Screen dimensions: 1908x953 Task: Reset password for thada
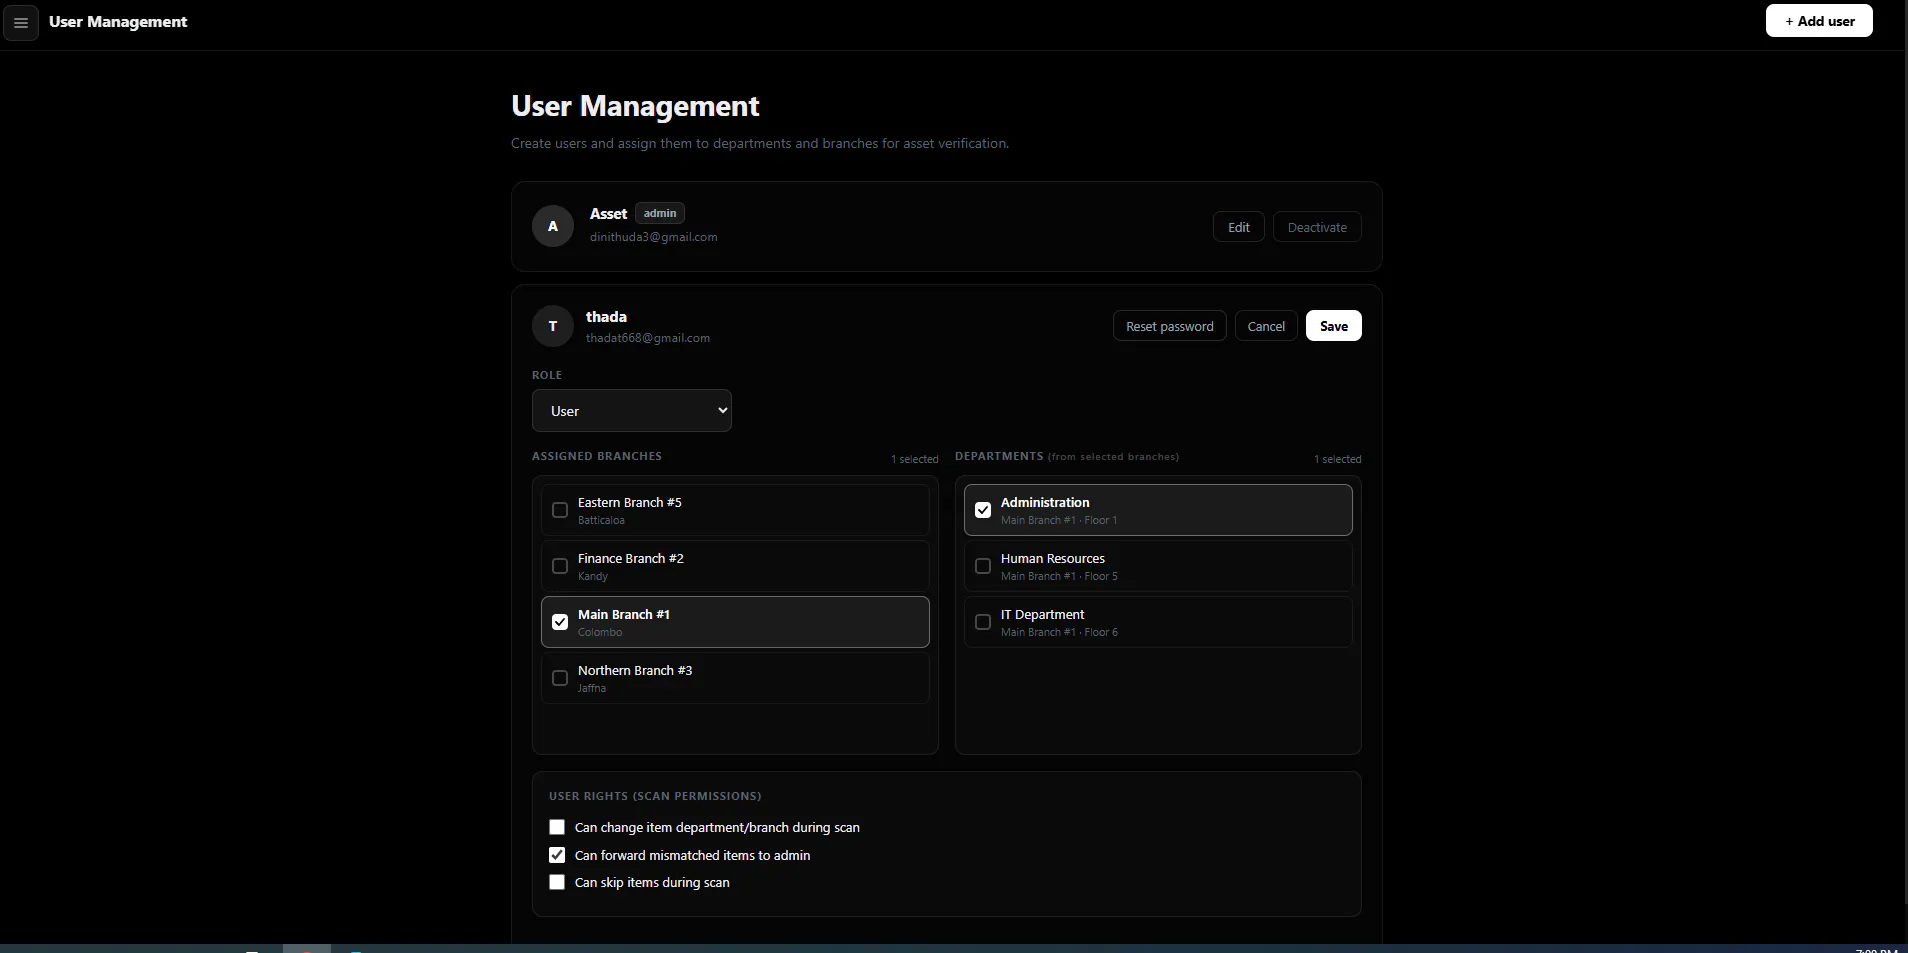pos(1170,326)
